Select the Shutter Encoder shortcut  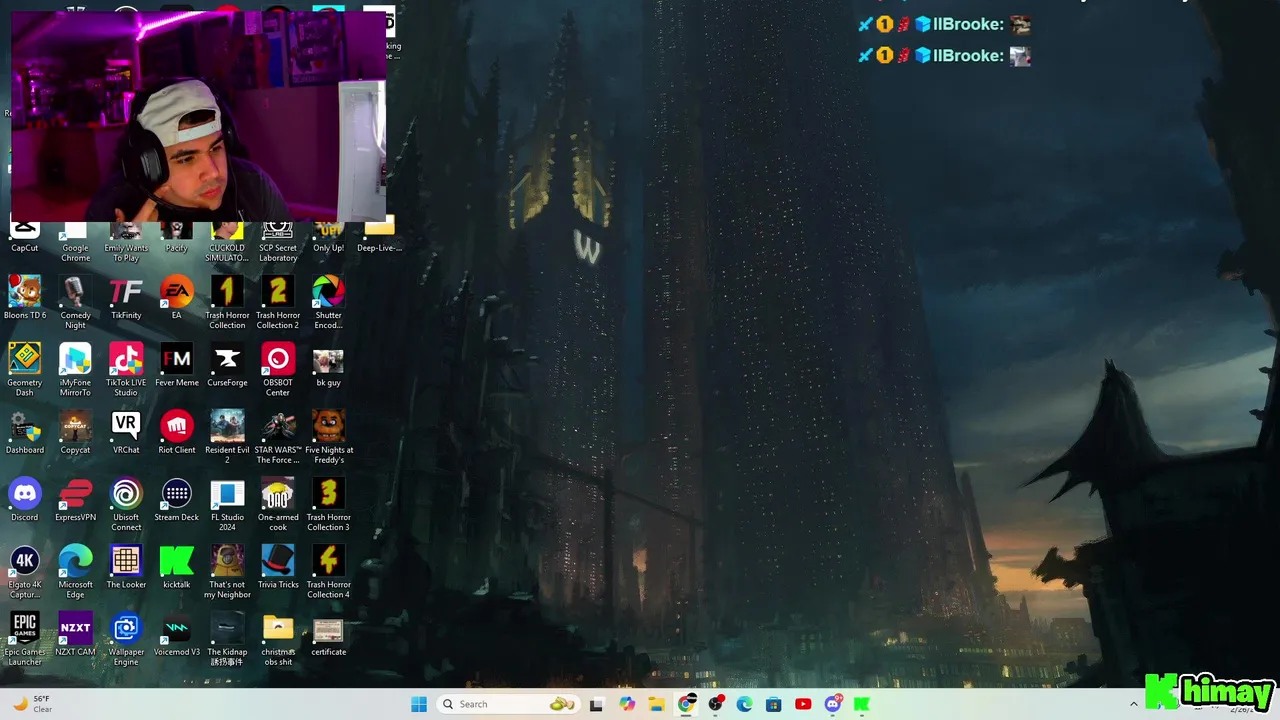pyautogui.click(x=328, y=303)
